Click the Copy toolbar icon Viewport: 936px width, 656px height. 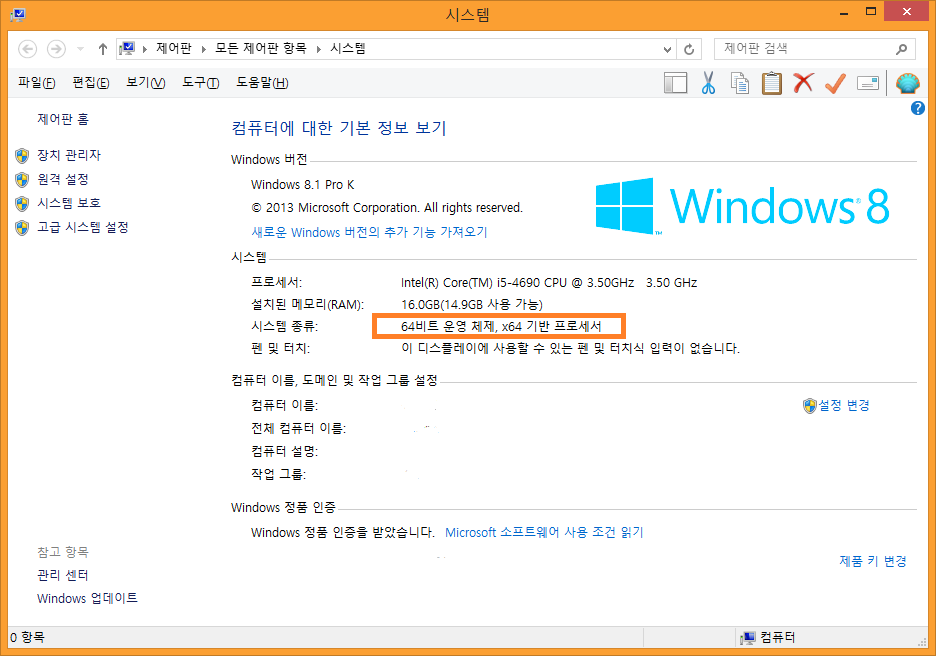click(x=740, y=83)
